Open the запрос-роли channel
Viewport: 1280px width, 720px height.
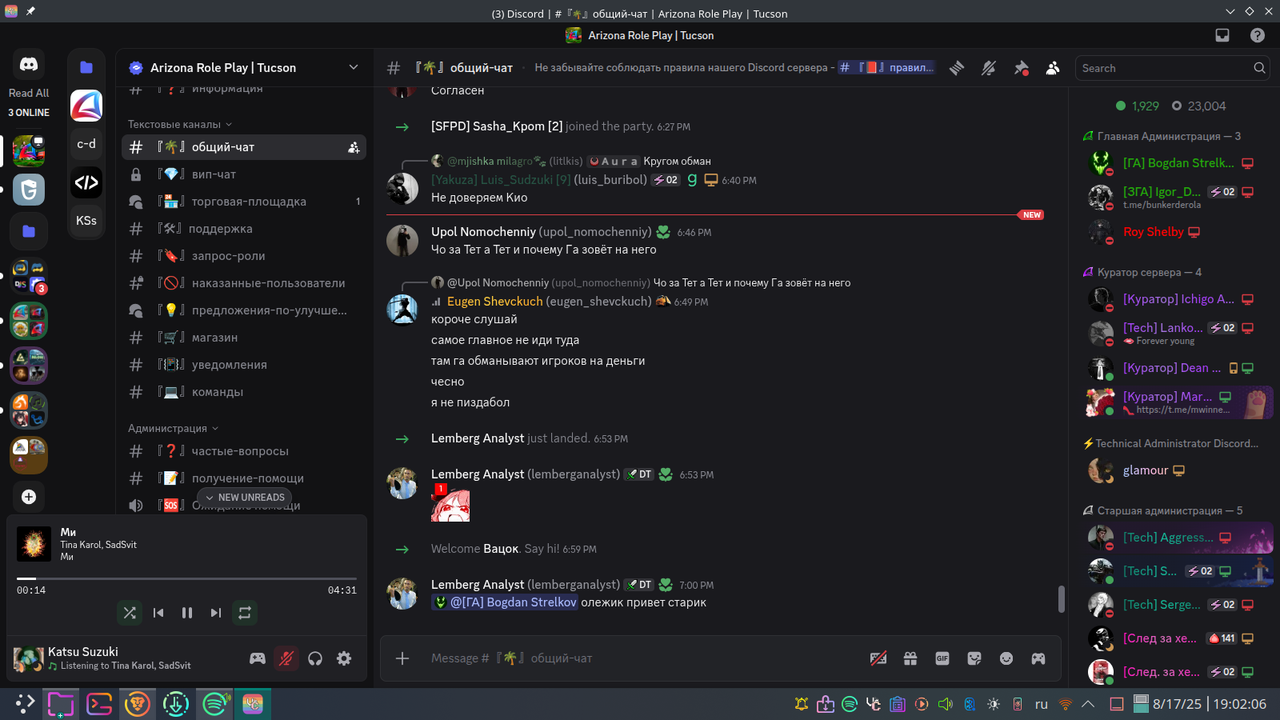pos(244,256)
